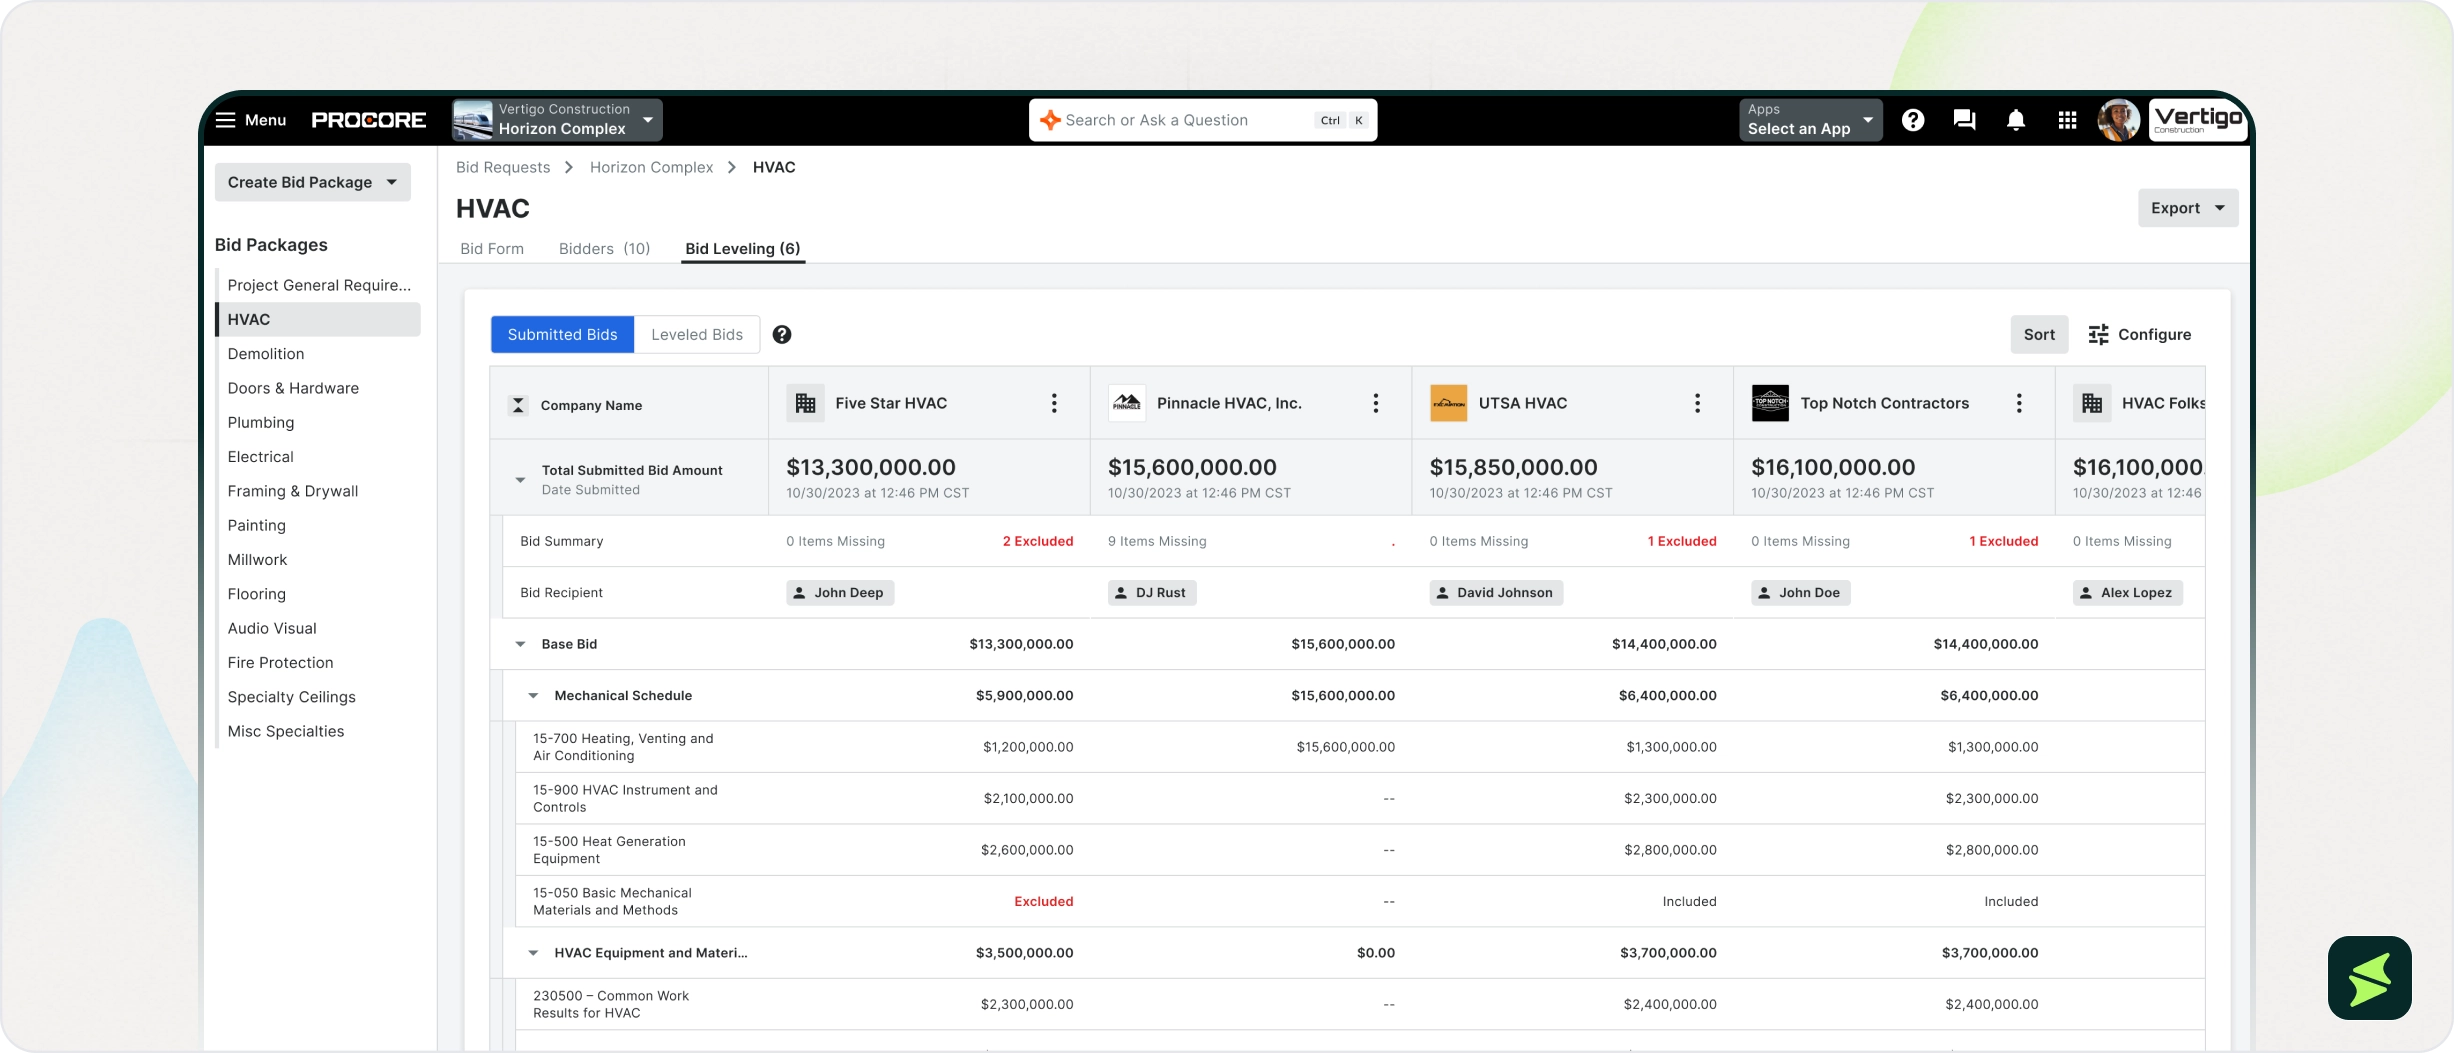Viewport: 2454px width, 1053px height.
Task: Click the Configure sliders icon
Action: tap(2098, 335)
